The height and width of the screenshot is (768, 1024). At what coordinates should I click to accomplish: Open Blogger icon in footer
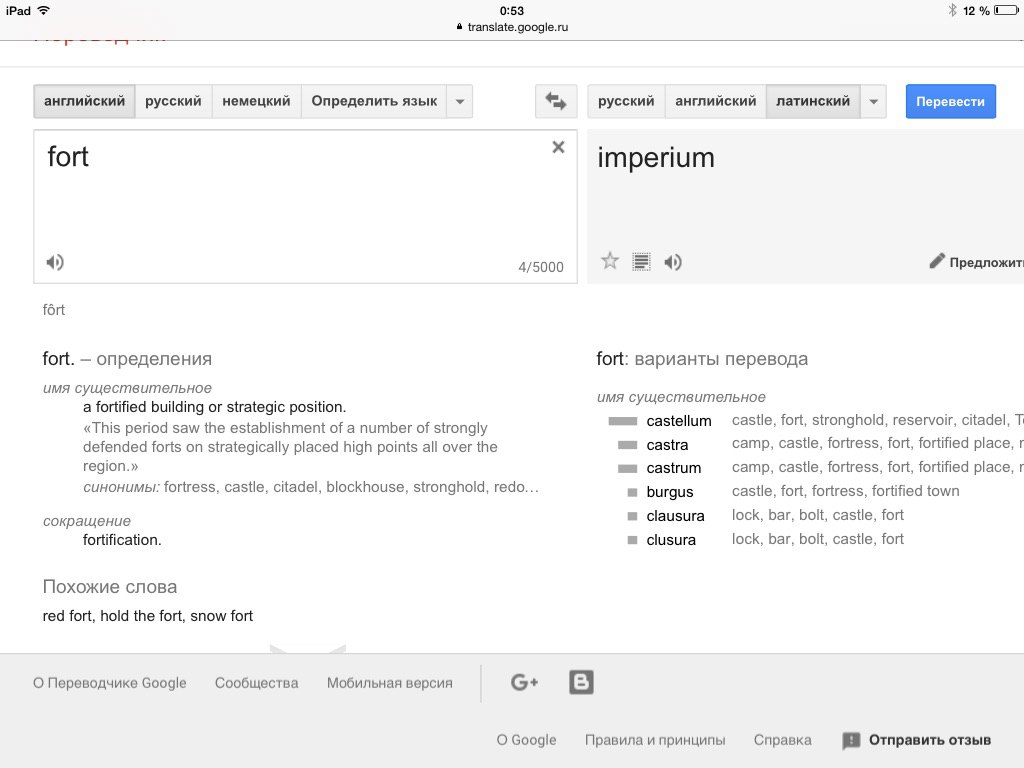tap(581, 682)
